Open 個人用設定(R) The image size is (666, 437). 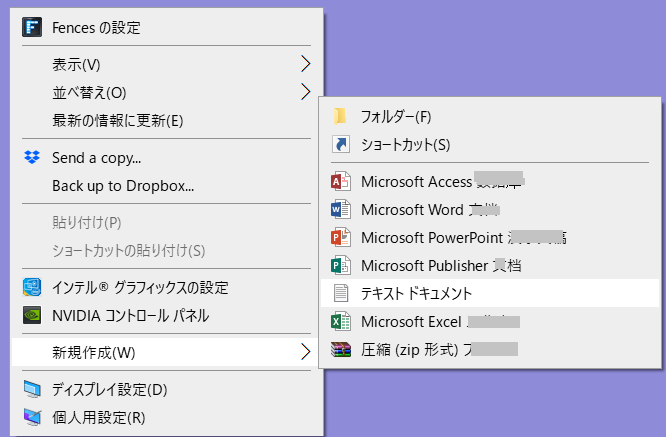click(166, 417)
